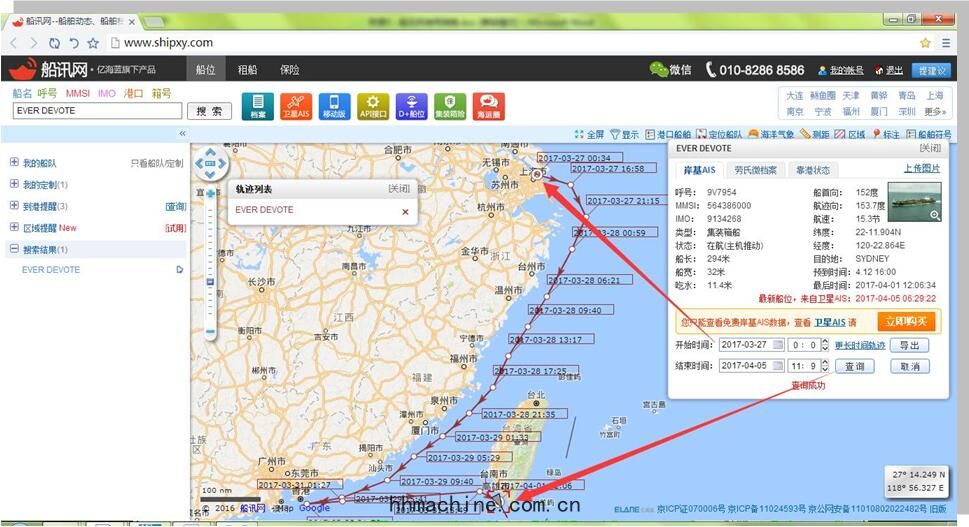Image resolution: width=969 pixels, height=527 pixels.
Task: Open the 定位船队 map tool
Action: click(719, 134)
